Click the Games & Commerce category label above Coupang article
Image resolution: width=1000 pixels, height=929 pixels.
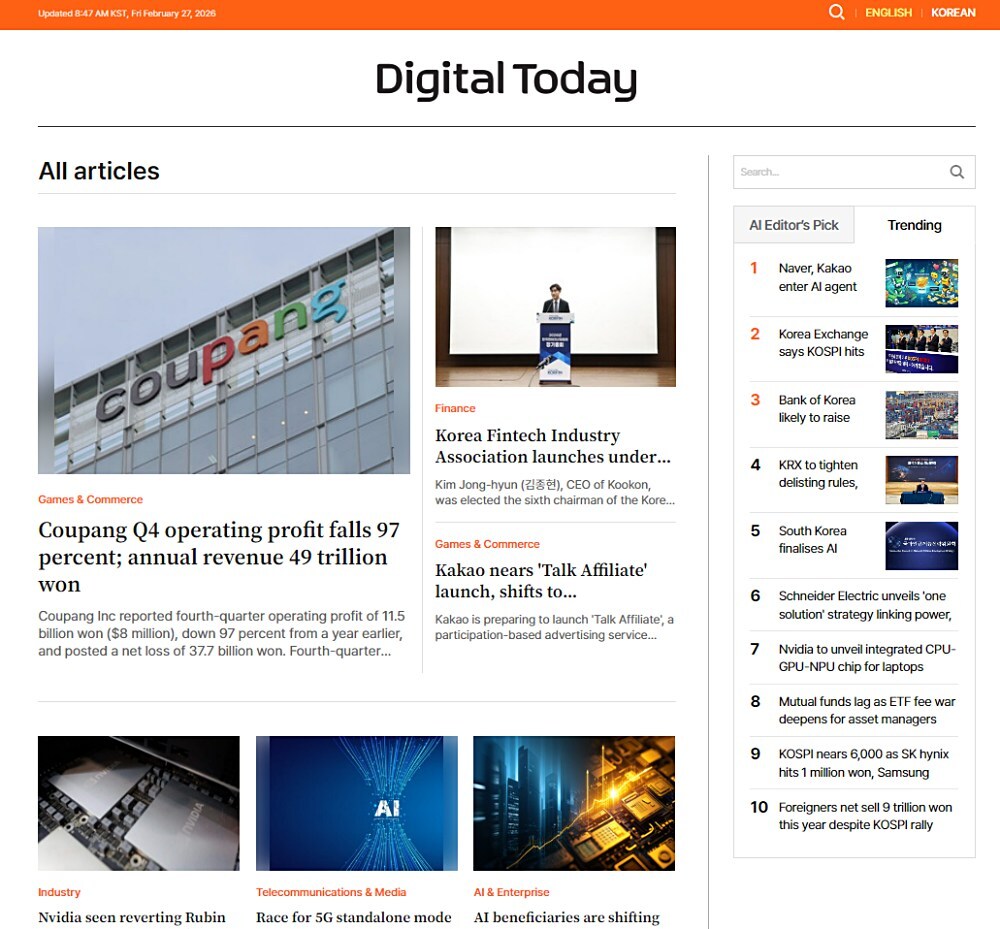point(90,498)
